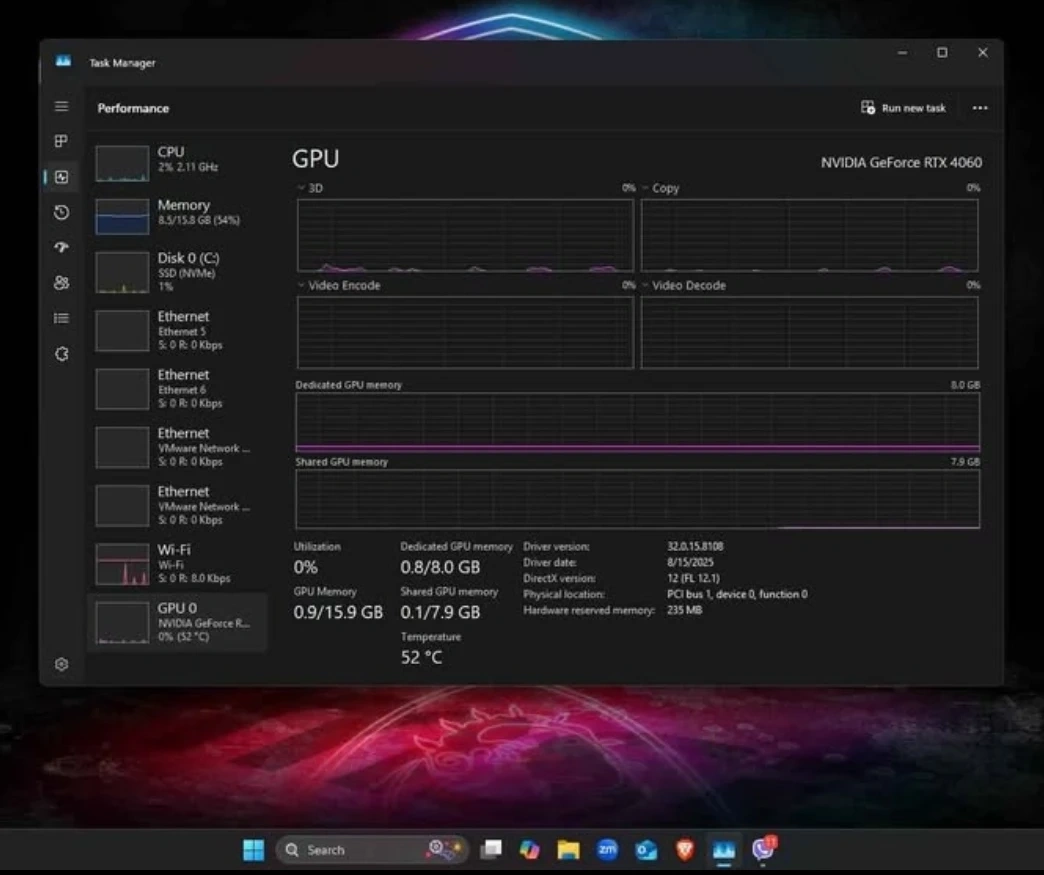Open the Users page icon

61,283
